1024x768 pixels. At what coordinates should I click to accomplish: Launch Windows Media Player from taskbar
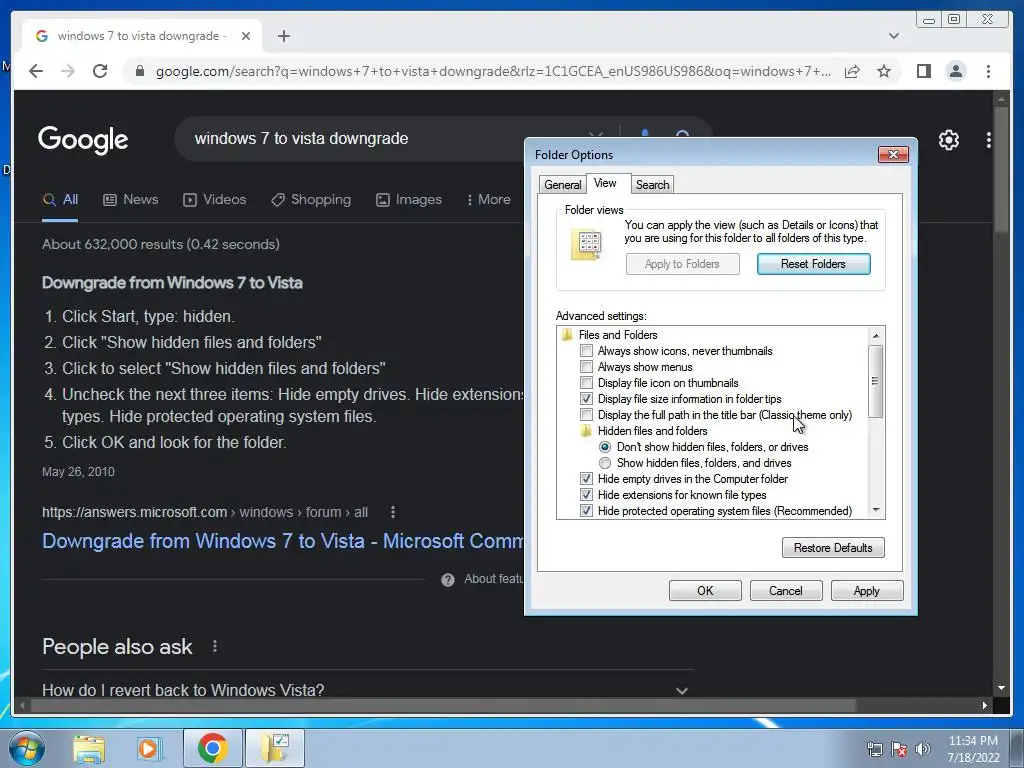149,748
